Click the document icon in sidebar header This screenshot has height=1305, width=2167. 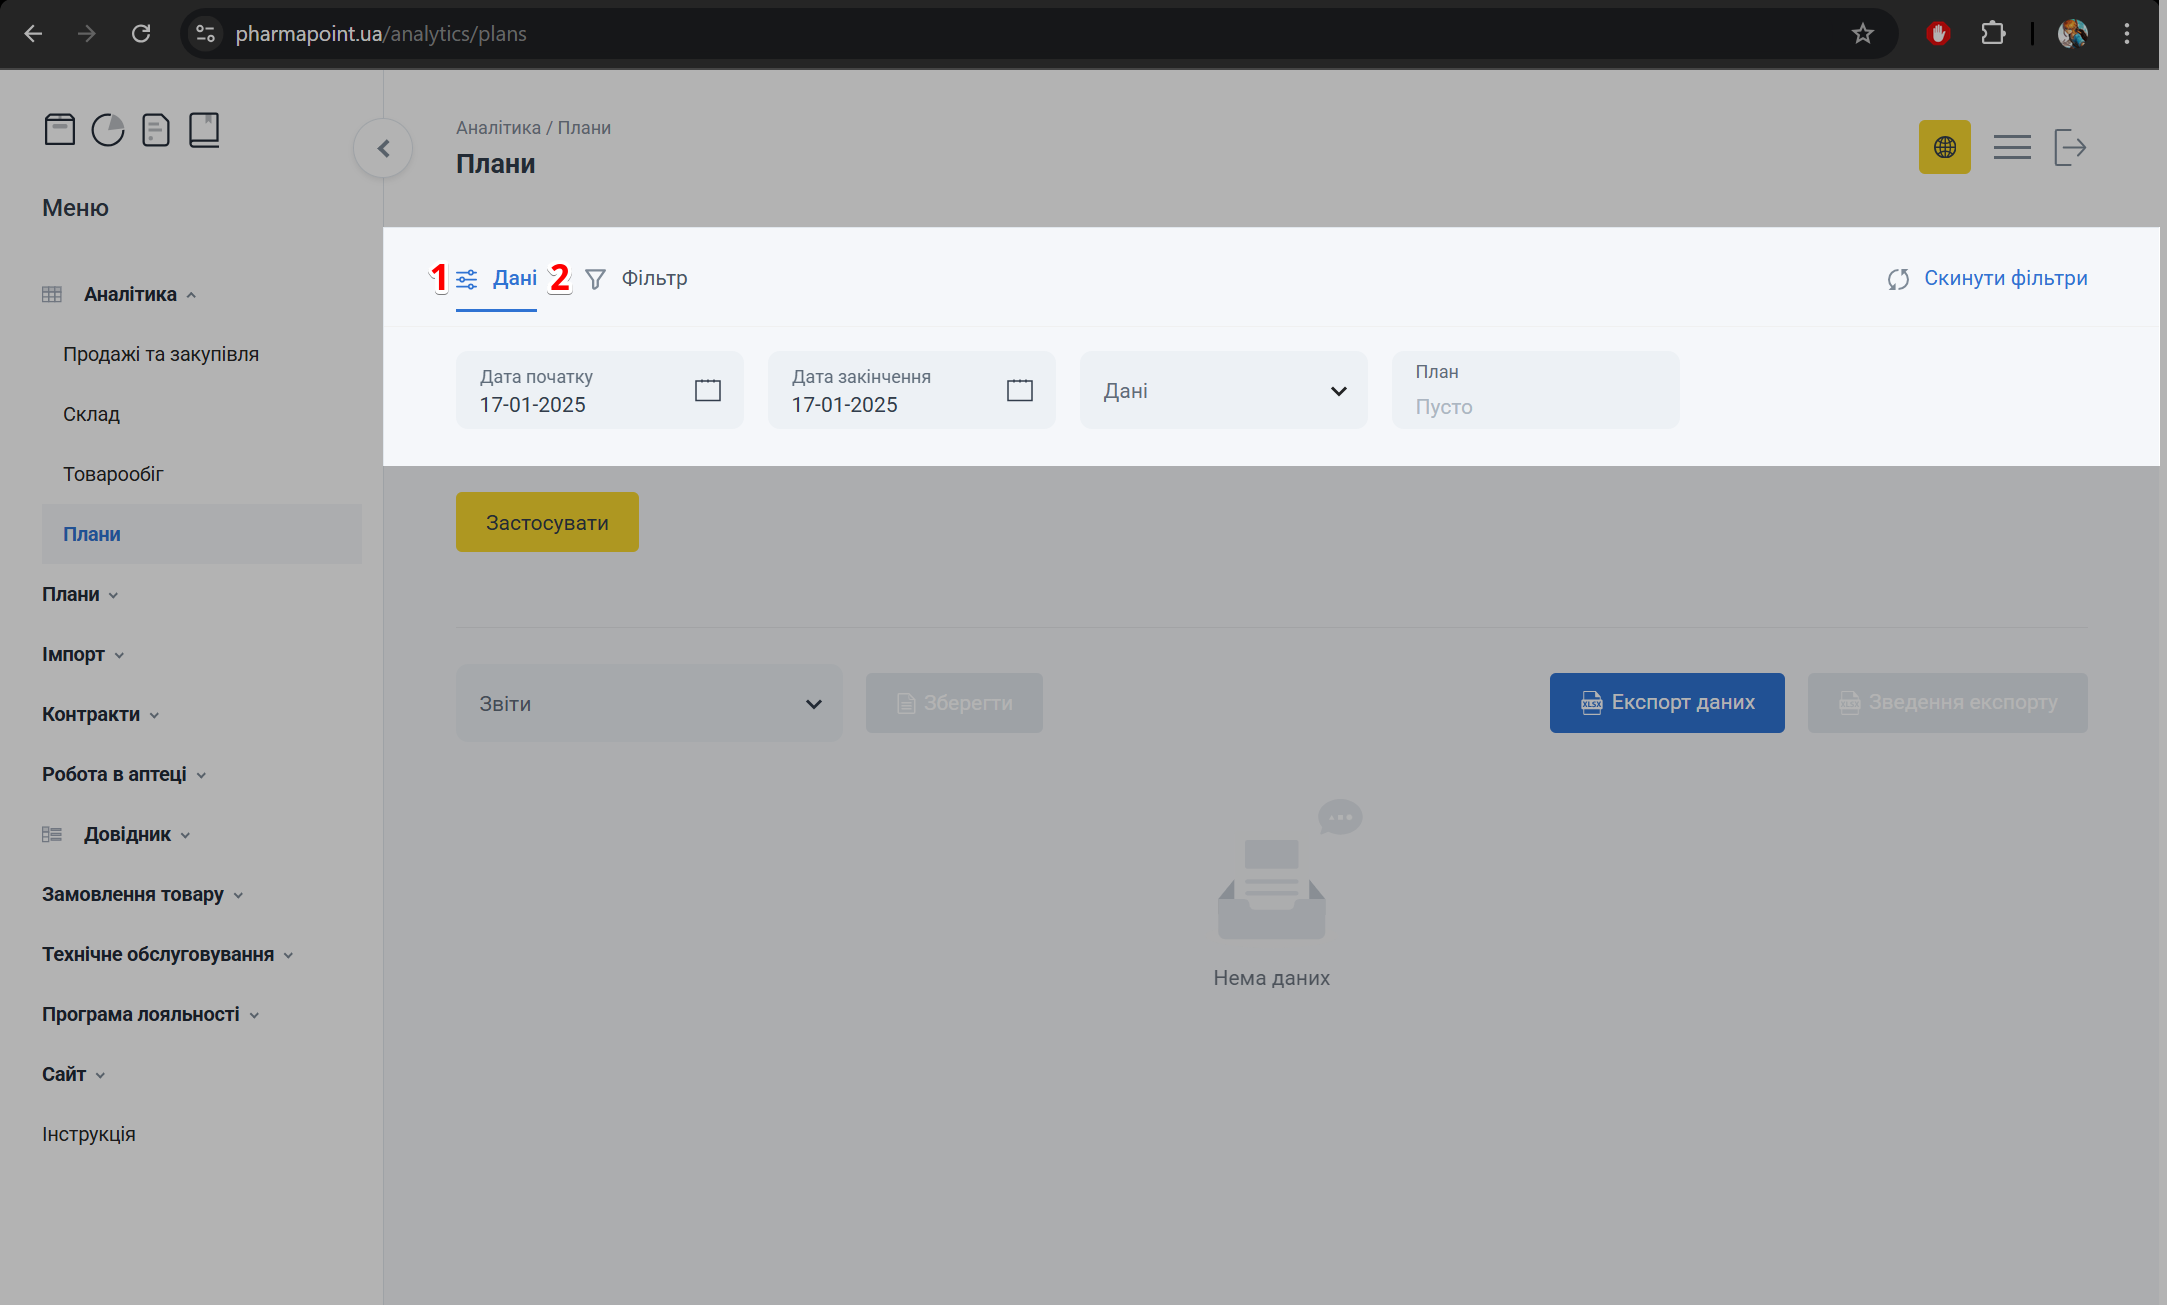coord(156,130)
